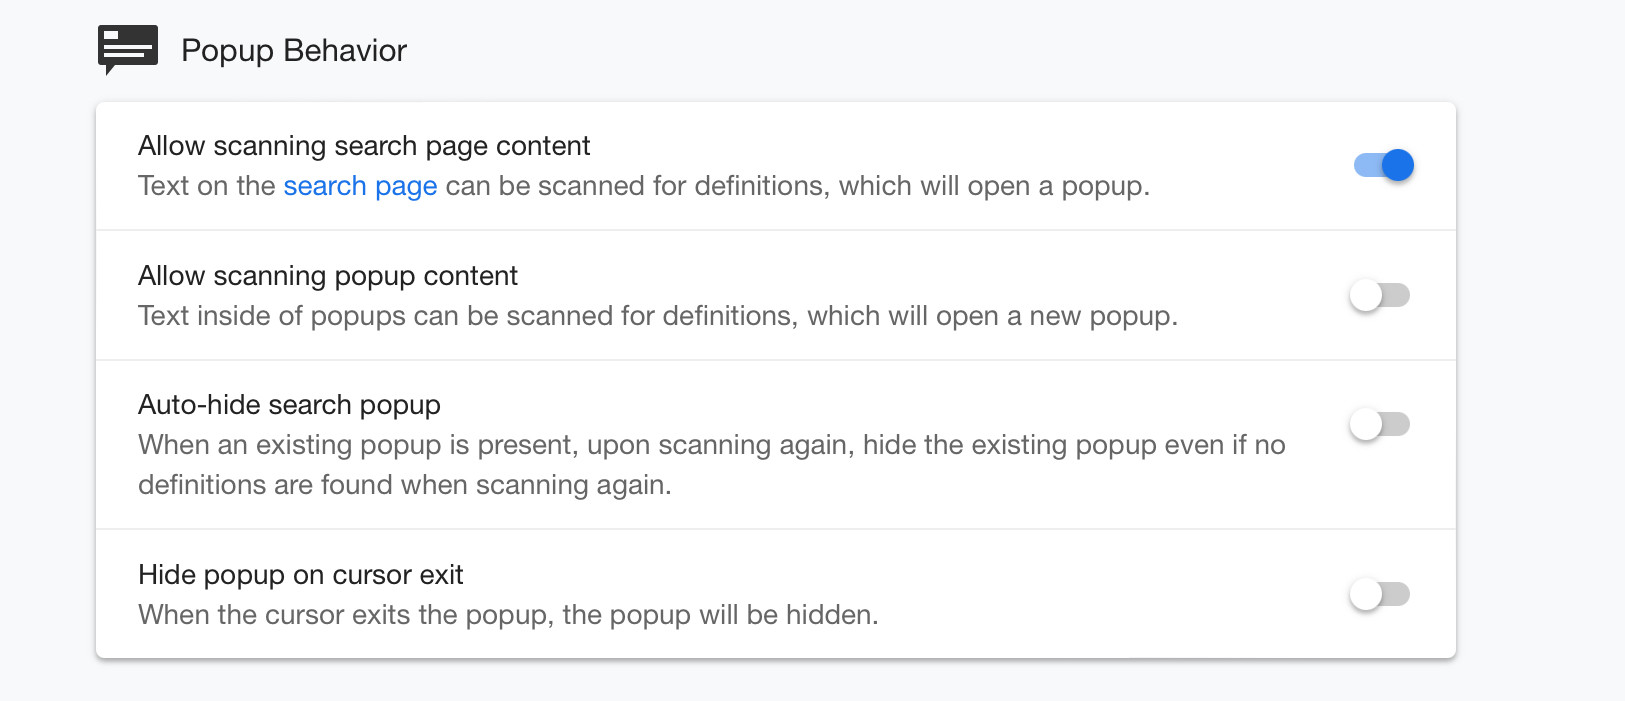Viewport: 1625px width, 701px height.
Task: Click "hide the existing popup even if no" text
Action: [x=1074, y=445]
